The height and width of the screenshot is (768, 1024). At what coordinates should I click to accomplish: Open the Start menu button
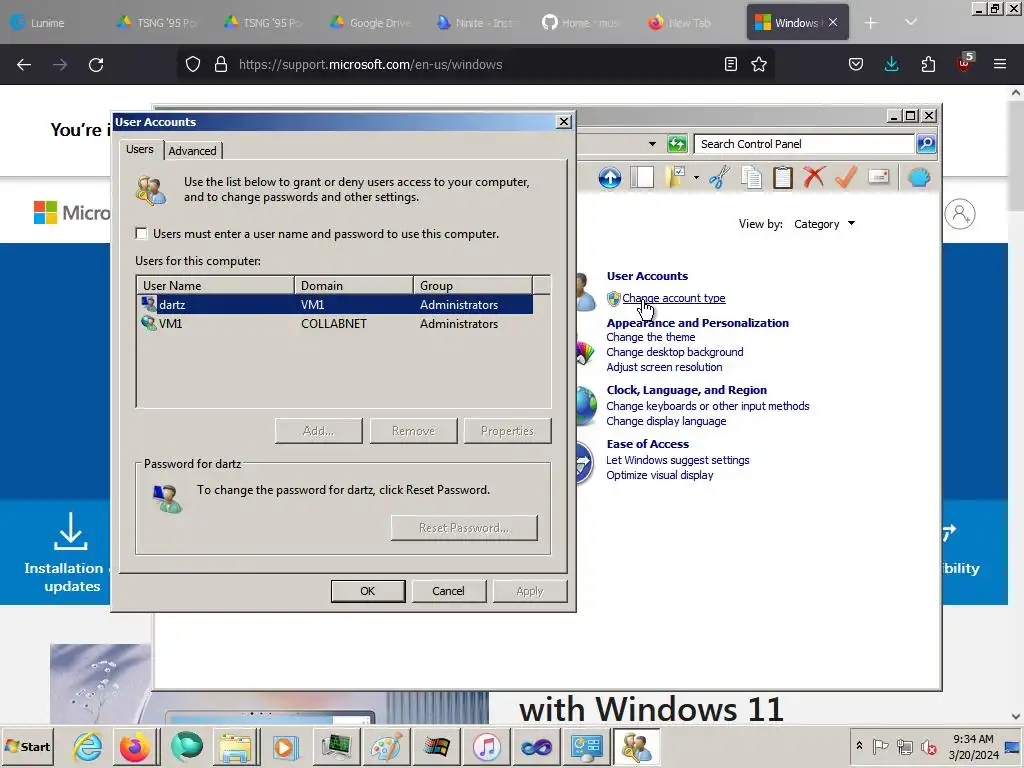[27, 746]
